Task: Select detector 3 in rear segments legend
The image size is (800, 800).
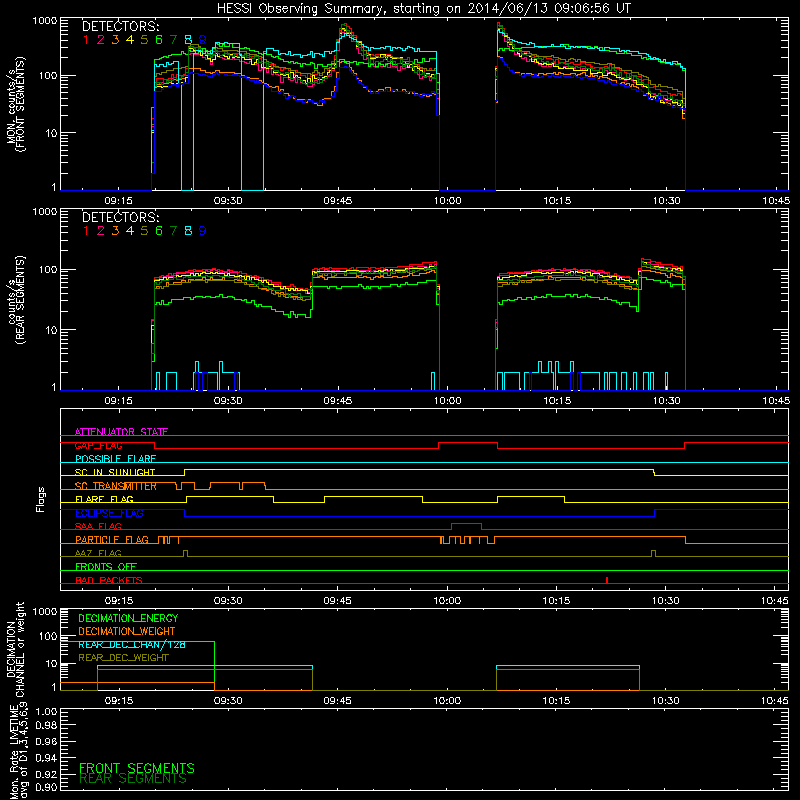Action: pyautogui.click(x=115, y=231)
